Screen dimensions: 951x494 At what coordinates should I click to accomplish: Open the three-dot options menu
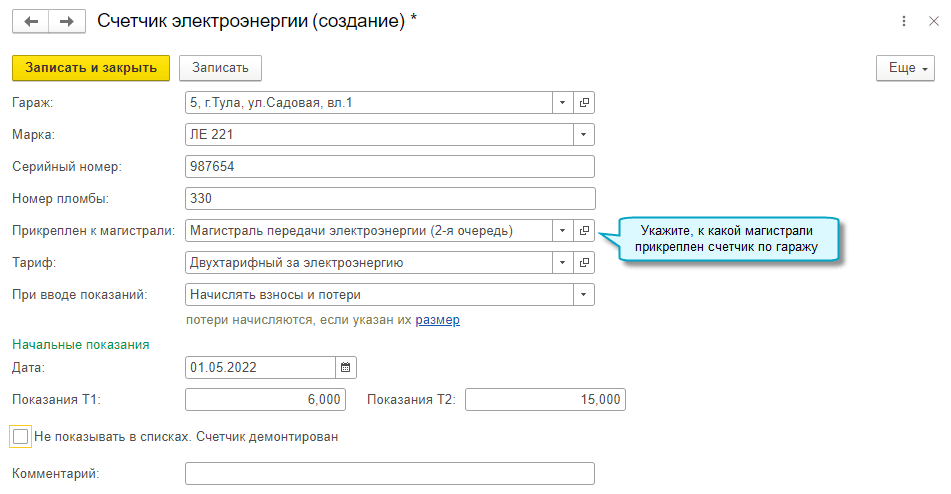[x=904, y=21]
